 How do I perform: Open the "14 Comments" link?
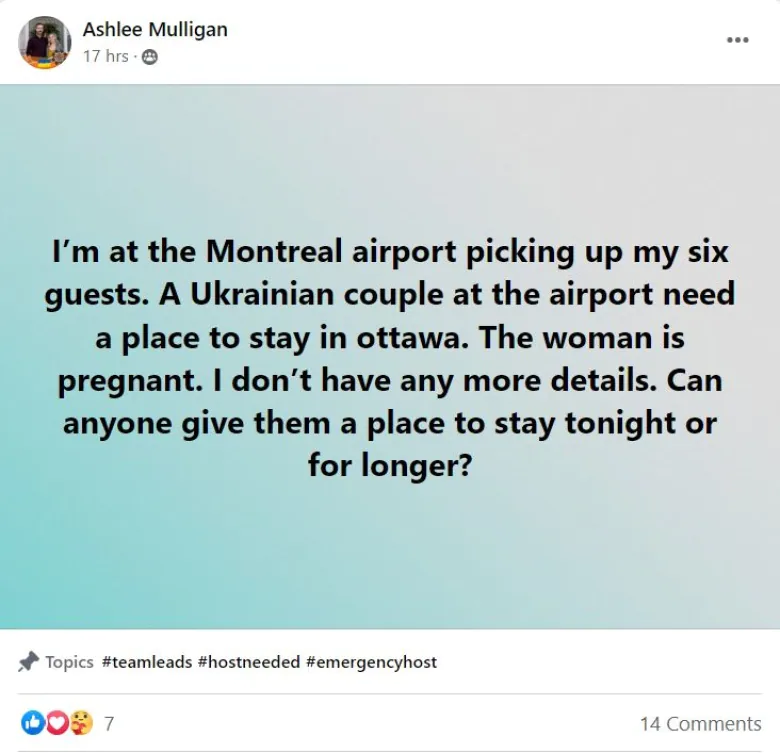(x=700, y=724)
